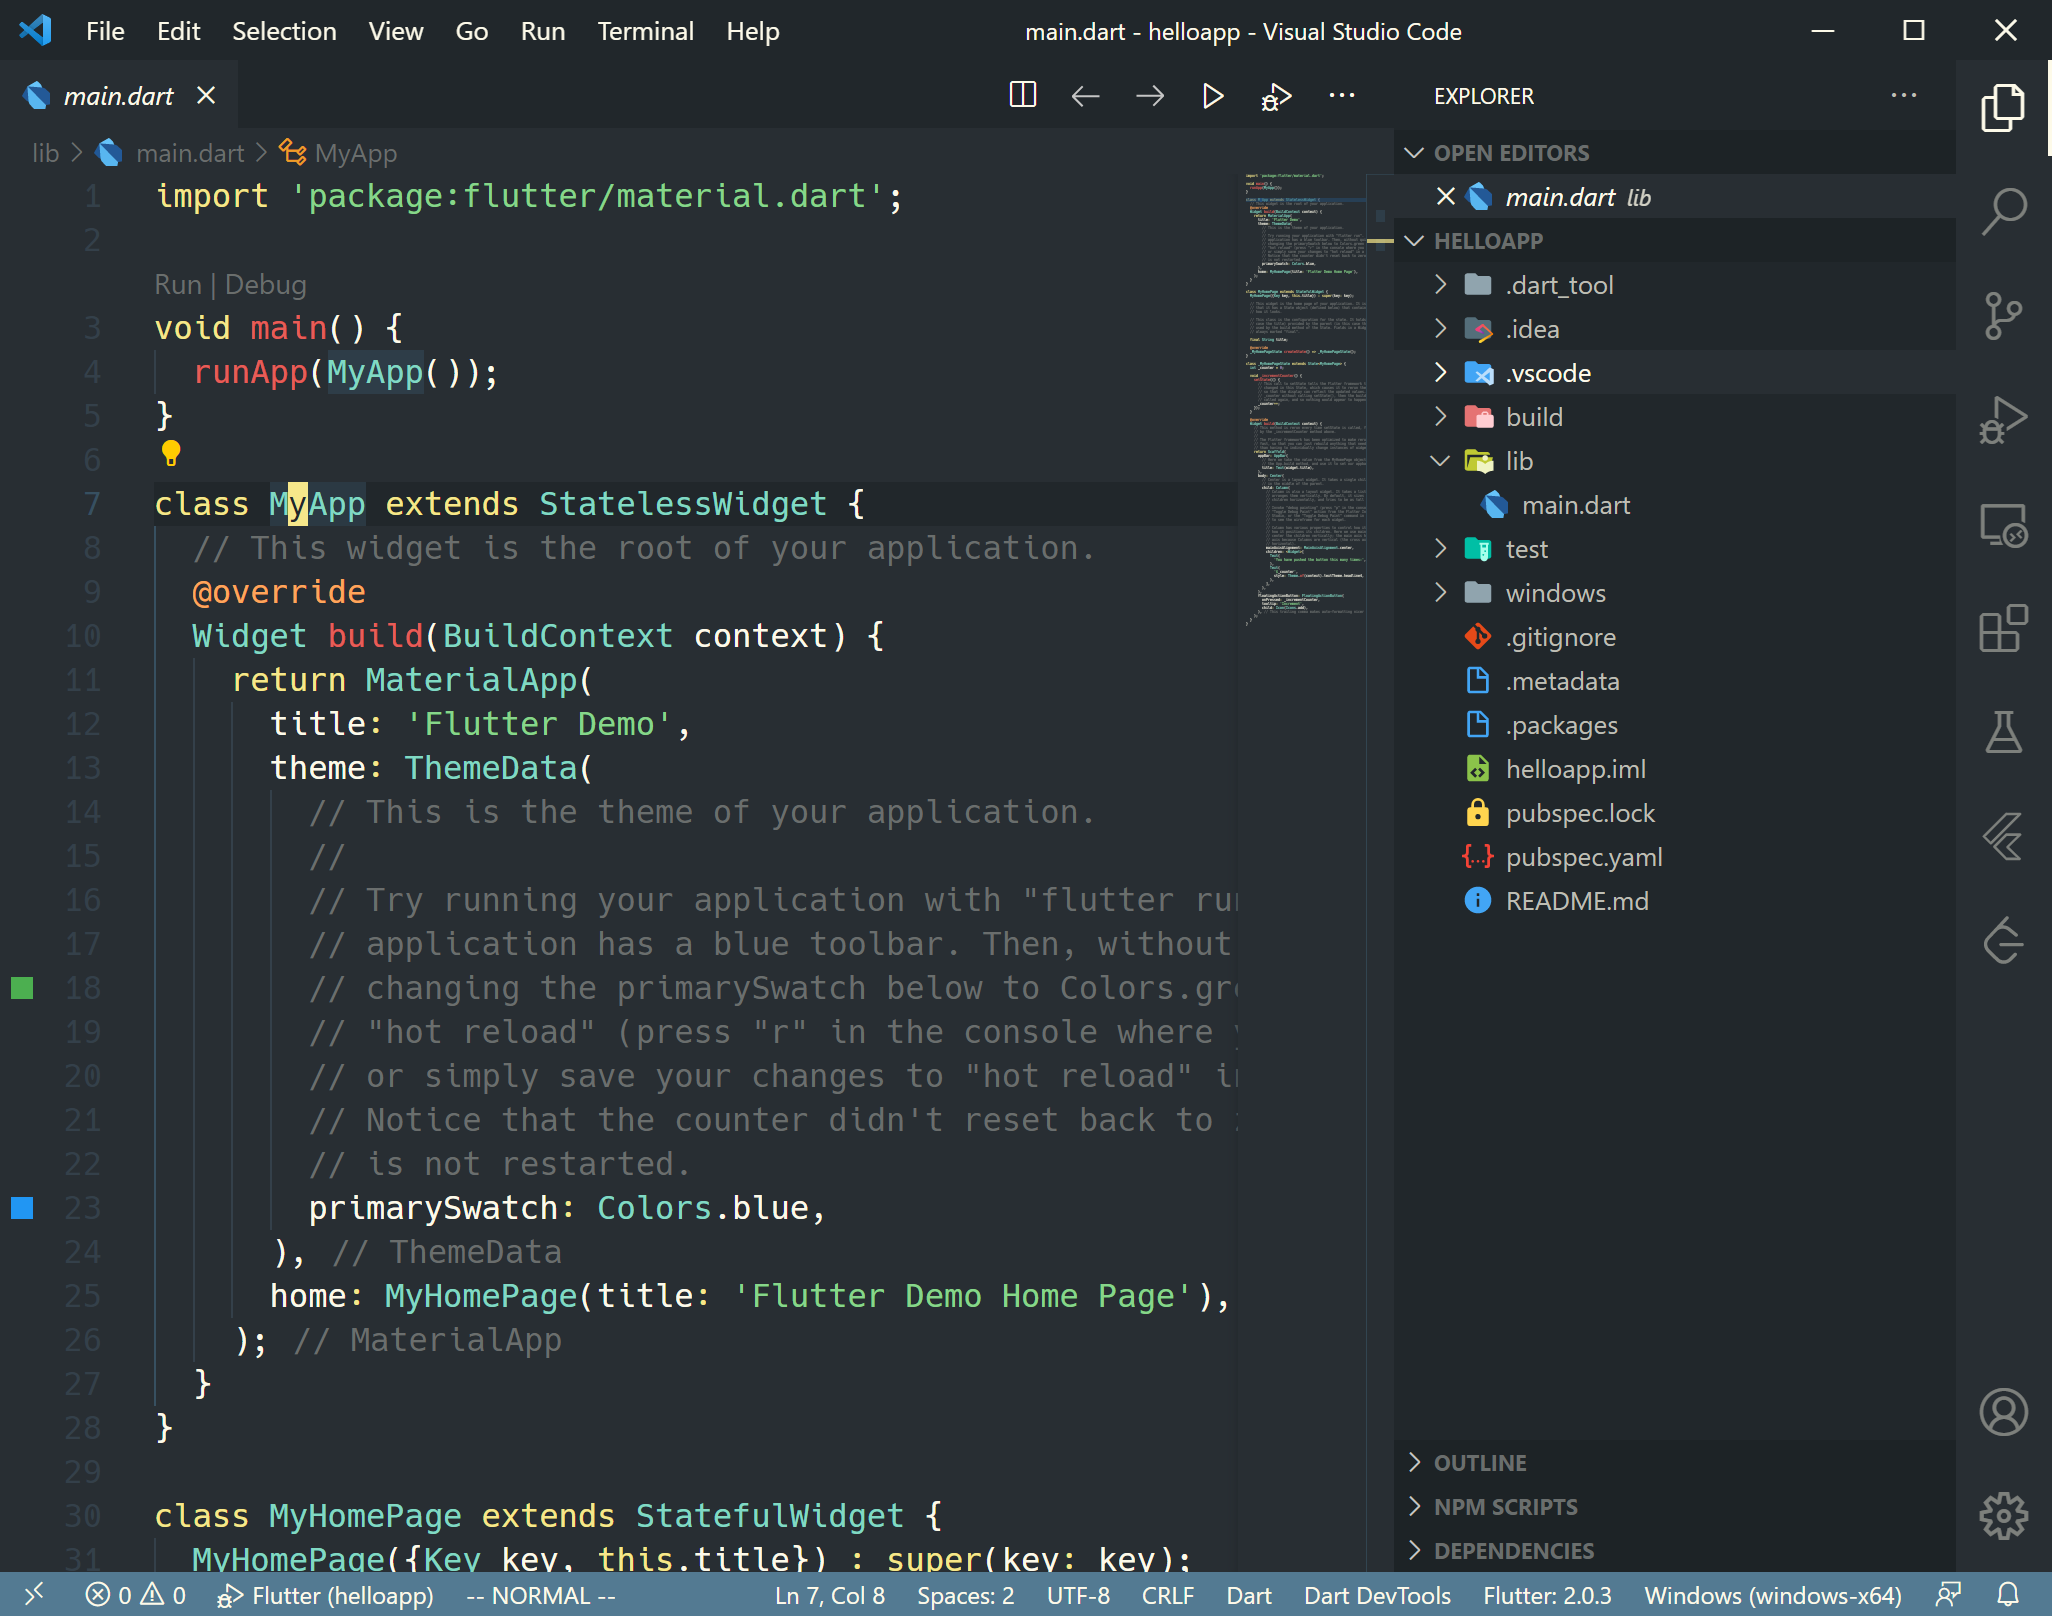This screenshot has height=1616, width=2052.
Task: Click the lightbulb code action icon
Action: coord(171,454)
